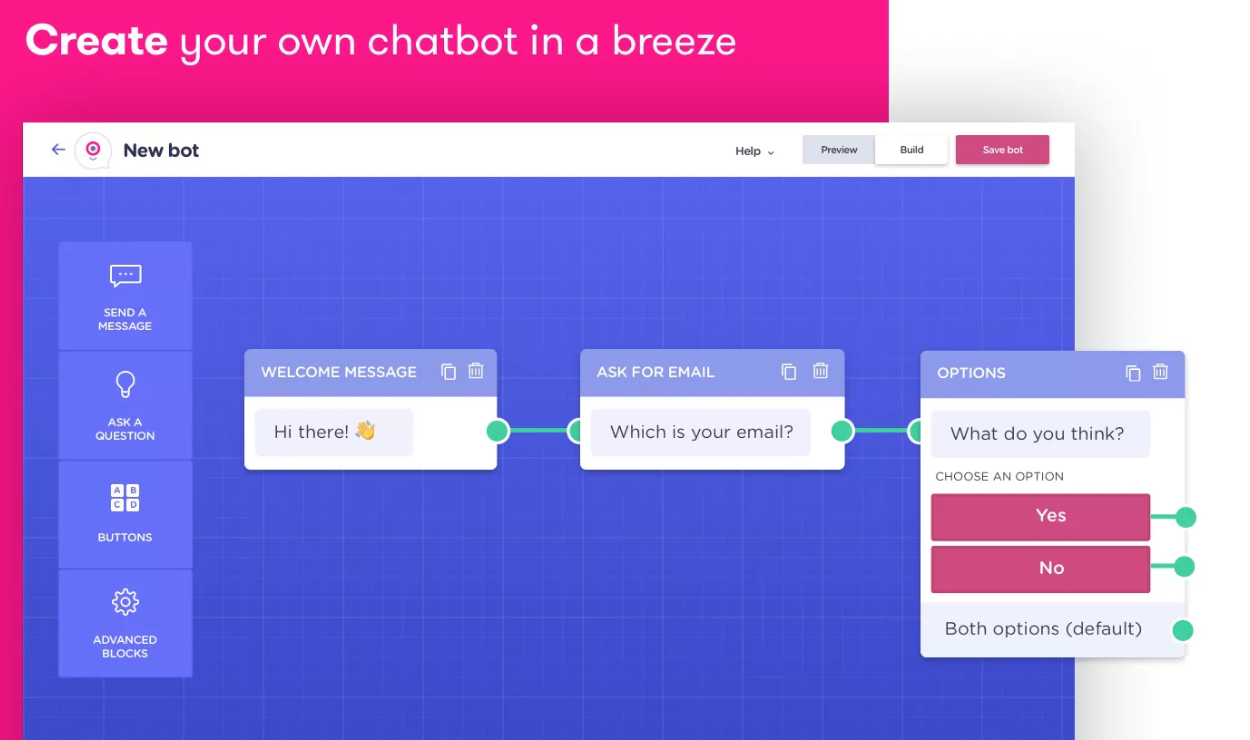
Task: Click the Save bot button
Action: pyautogui.click(x=1002, y=149)
